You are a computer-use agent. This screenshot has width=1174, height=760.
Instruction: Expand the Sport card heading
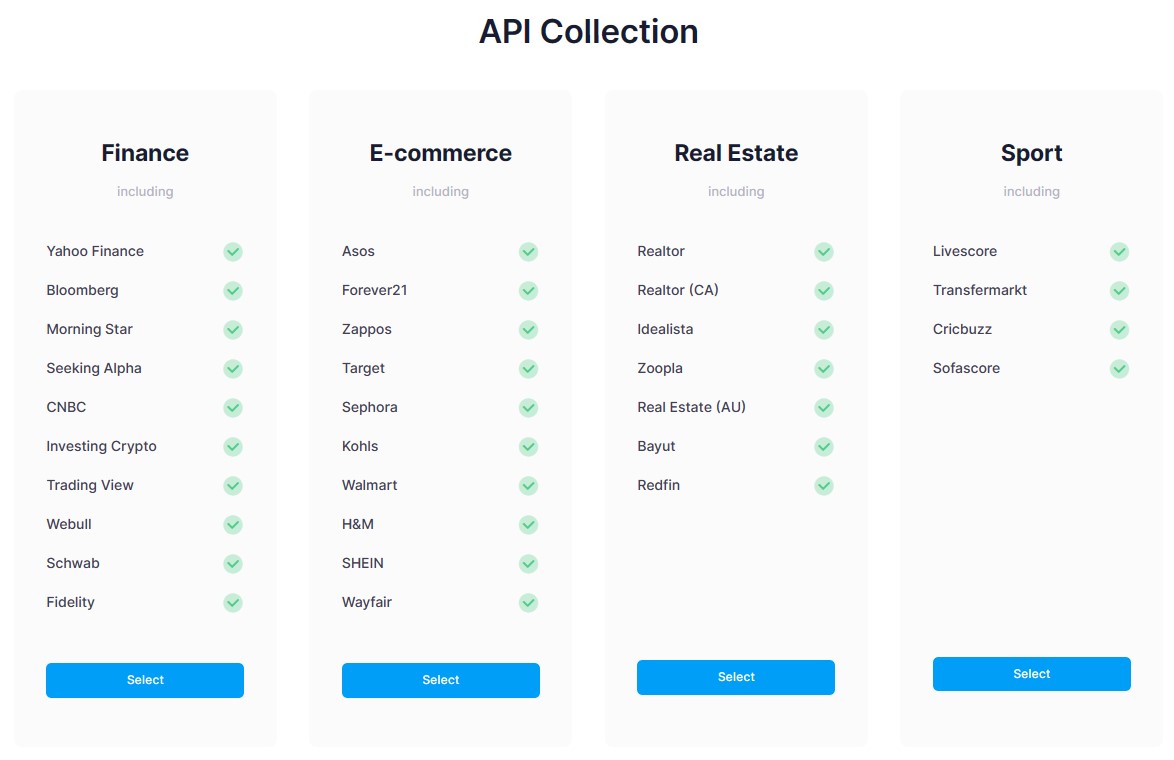pyautogui.click(x=1031, y=153)
